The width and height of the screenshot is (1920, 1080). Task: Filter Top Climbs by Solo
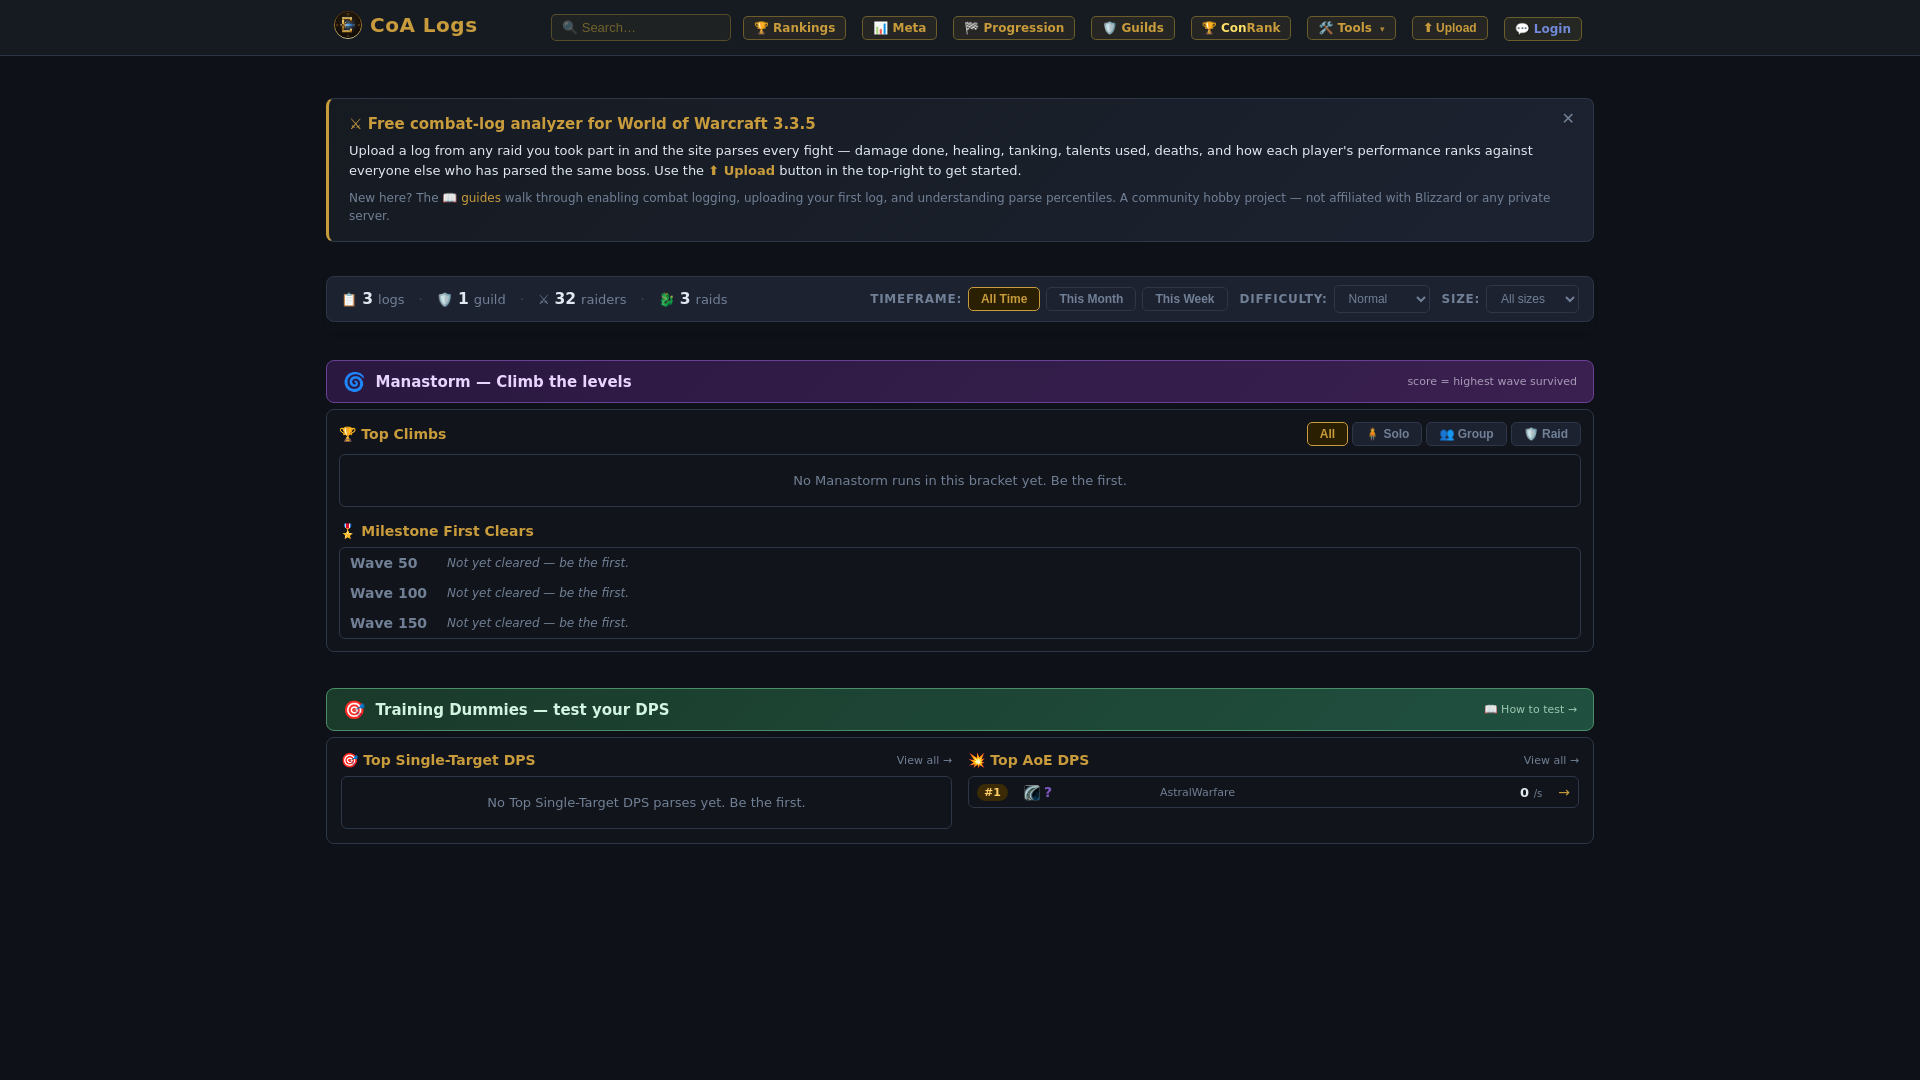pyautogui.click(x=1386, y=434)
